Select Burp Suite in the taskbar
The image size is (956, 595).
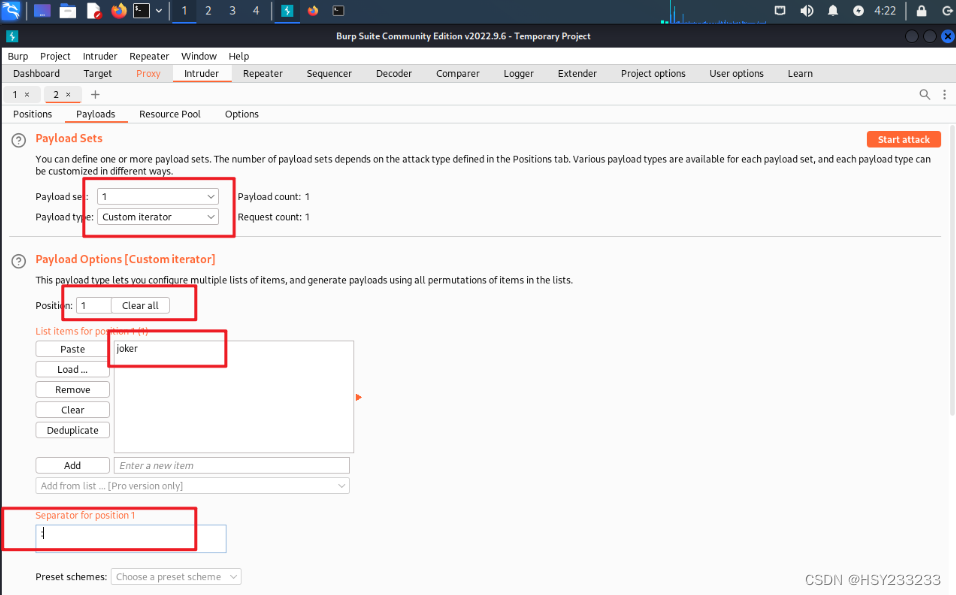[x=287, y=11]
